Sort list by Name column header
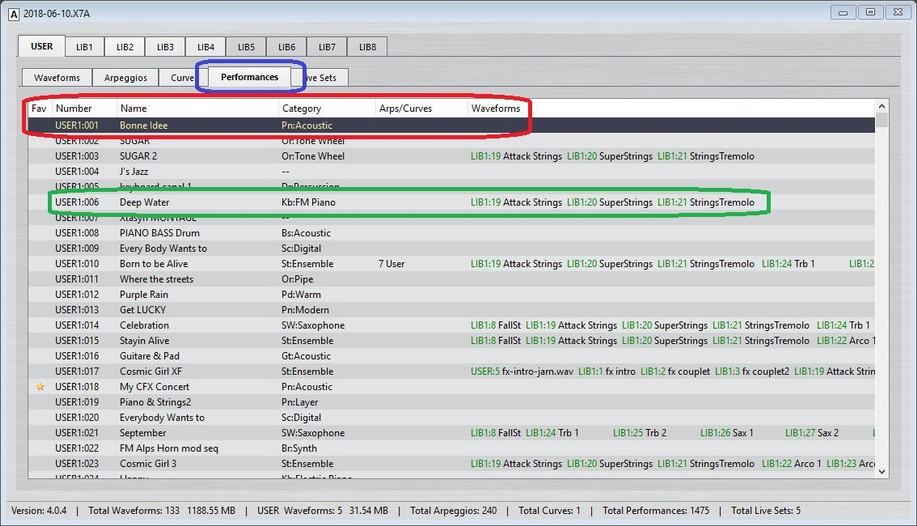This screenshot has height=526, width=917. 134,108
